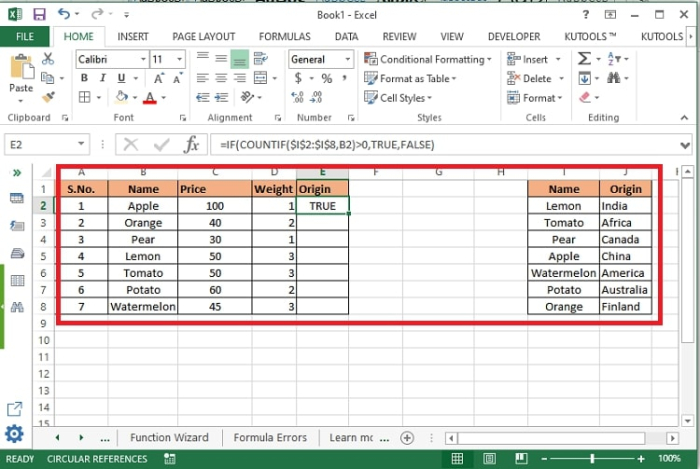Viewport: 700px width, 469px height.
Task: Open Conditional Formatting dropdown
Action: (428, 59)
